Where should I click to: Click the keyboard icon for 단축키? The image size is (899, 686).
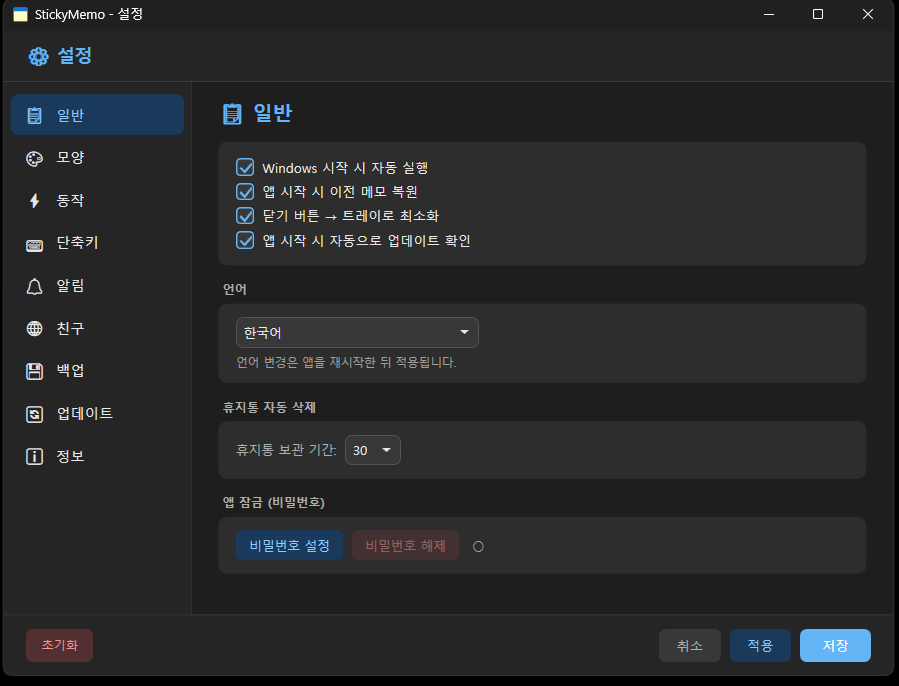pyautogui.click(x=35, y=244)
